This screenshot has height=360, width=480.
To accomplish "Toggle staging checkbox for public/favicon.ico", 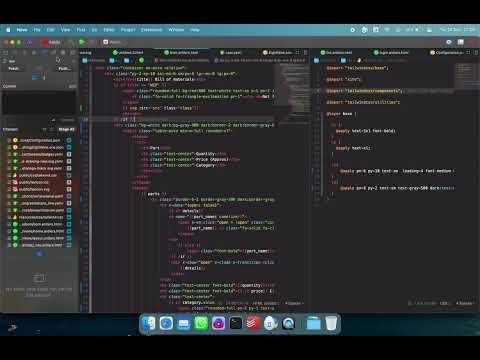I will (x=69, y=182).
